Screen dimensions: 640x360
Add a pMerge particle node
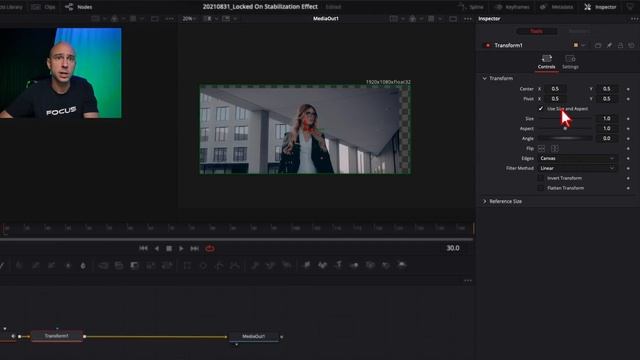pos(271,266)
